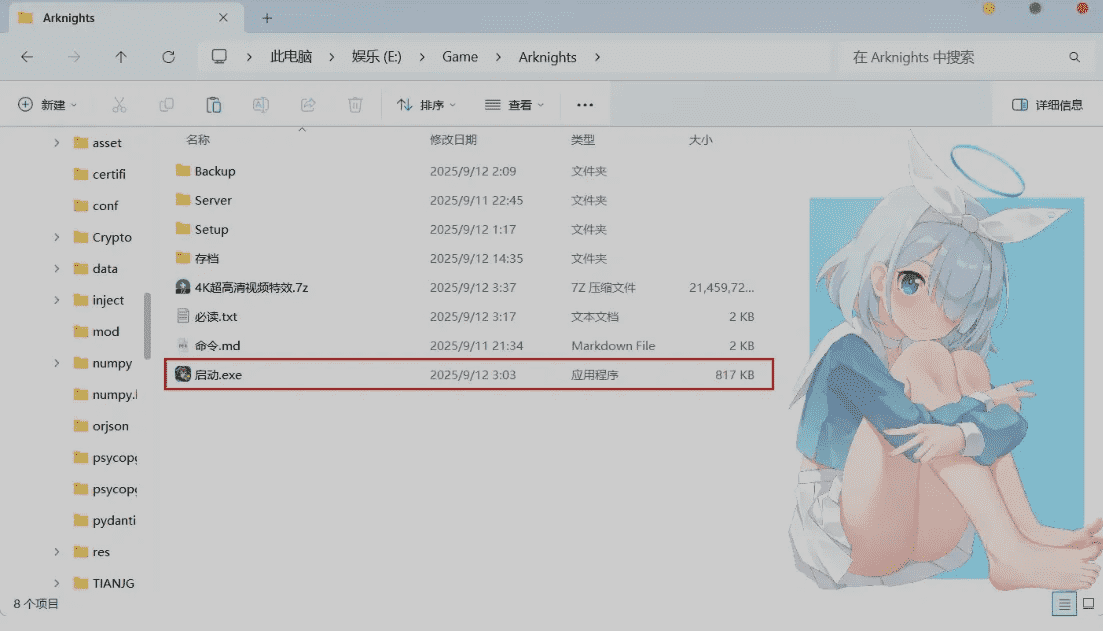Go up one directory level
Screen dimensions: 1103x631
121,58
